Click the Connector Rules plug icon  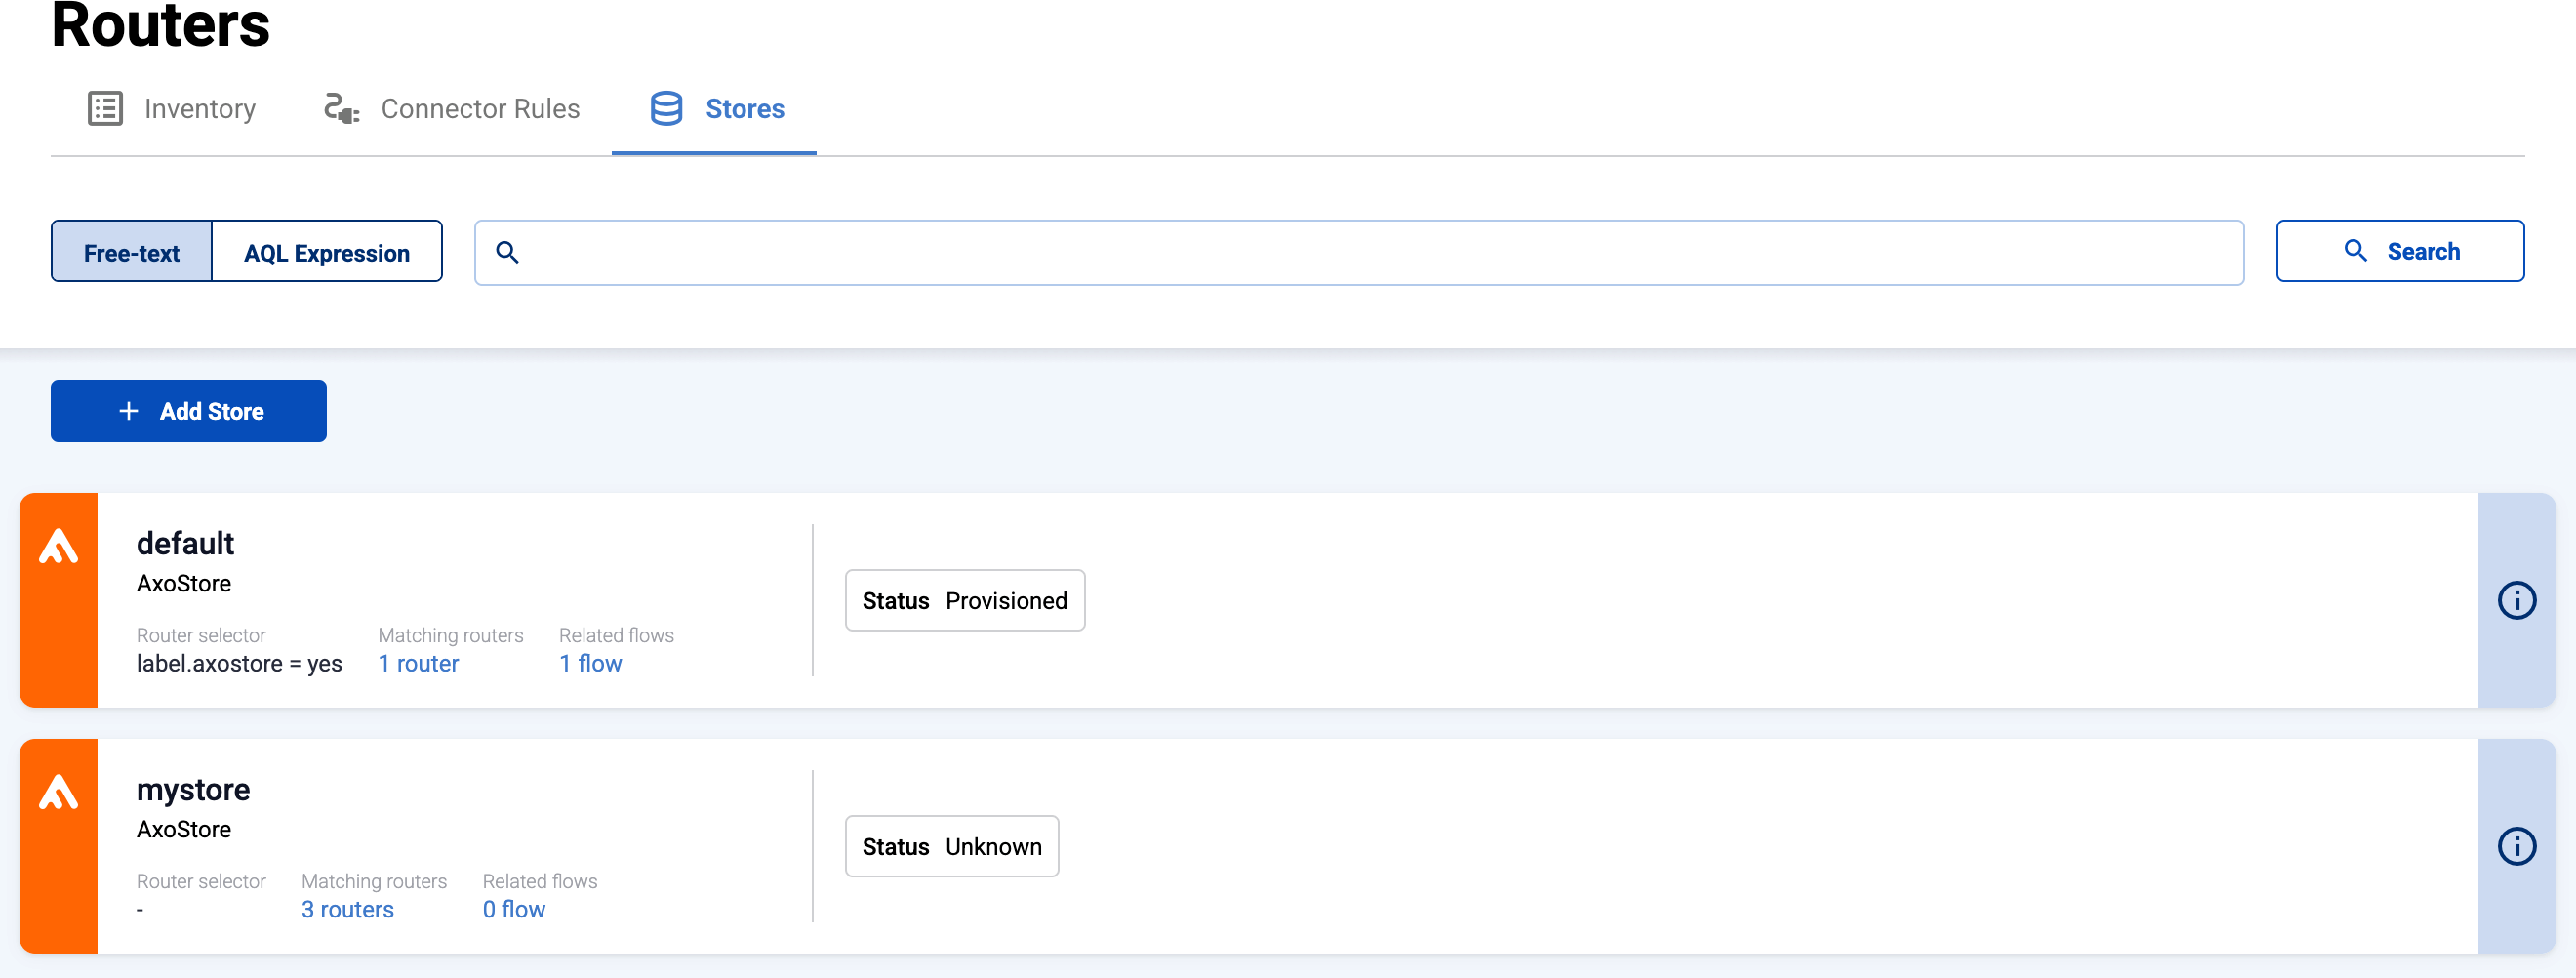point(341,108)
